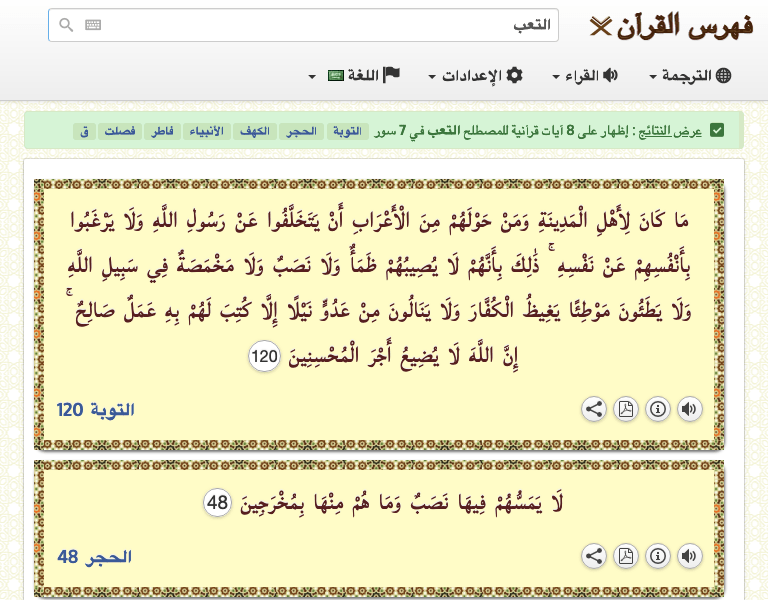
Task: Show info for verse At-Tawbah 120
Action: click(657, 409)
